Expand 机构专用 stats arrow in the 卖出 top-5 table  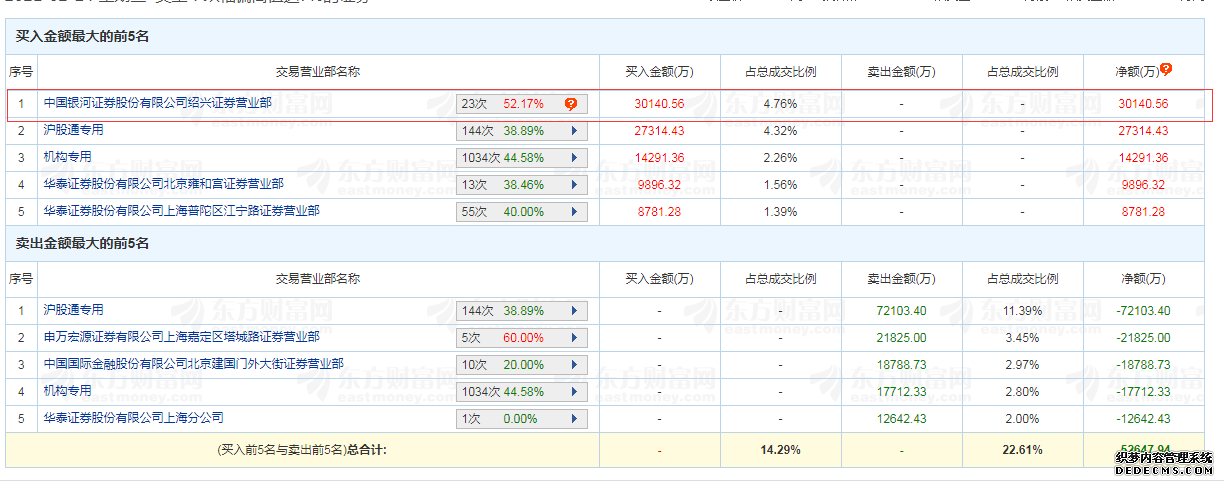pos(574,392)
